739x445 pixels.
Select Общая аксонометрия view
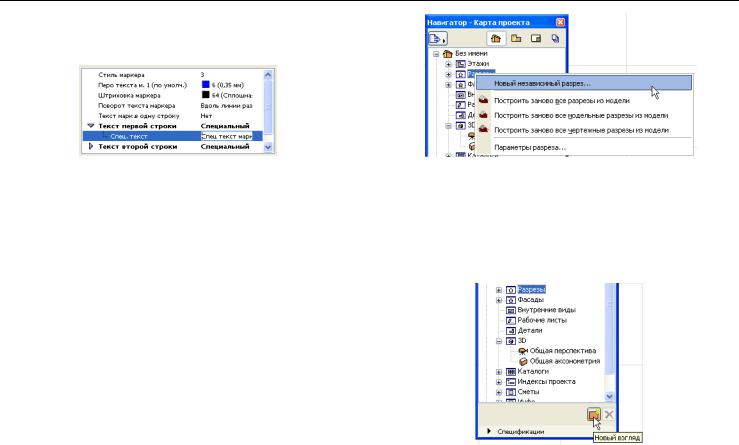565,361
